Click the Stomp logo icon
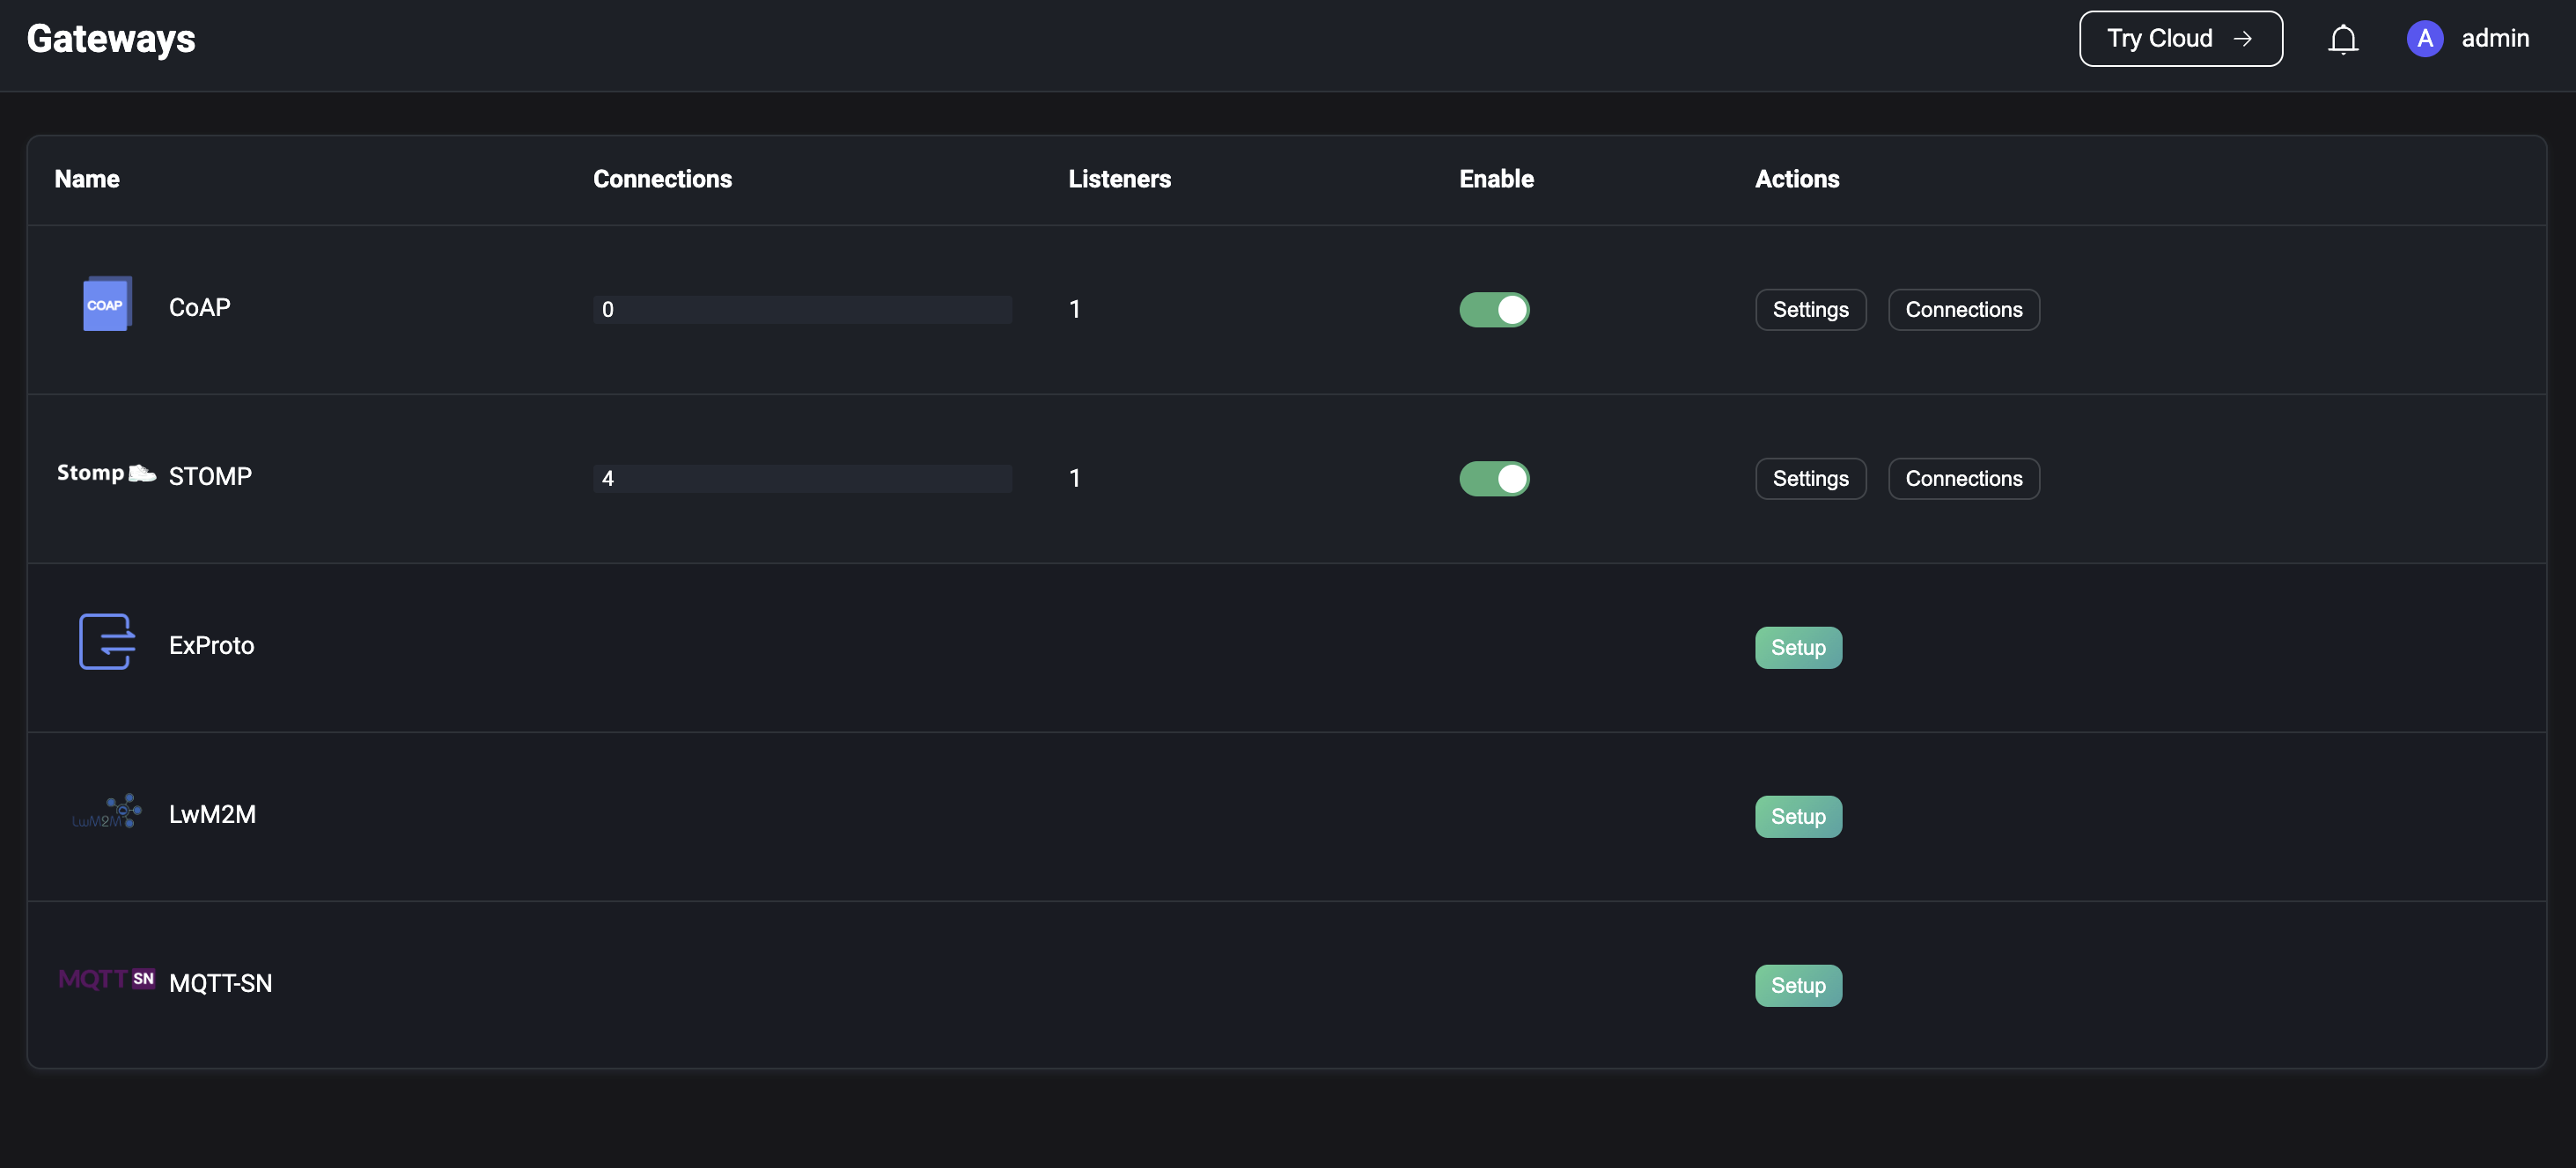This screenshot has width=2576, height=1168. pos(106,473)
